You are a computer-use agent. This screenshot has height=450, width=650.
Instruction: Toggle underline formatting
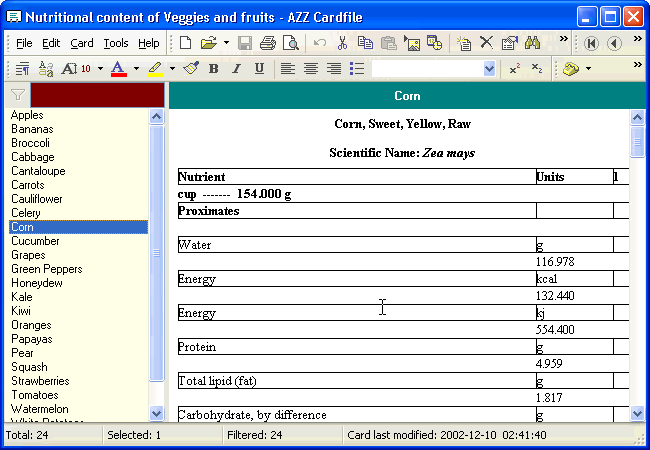coord(259,68)
